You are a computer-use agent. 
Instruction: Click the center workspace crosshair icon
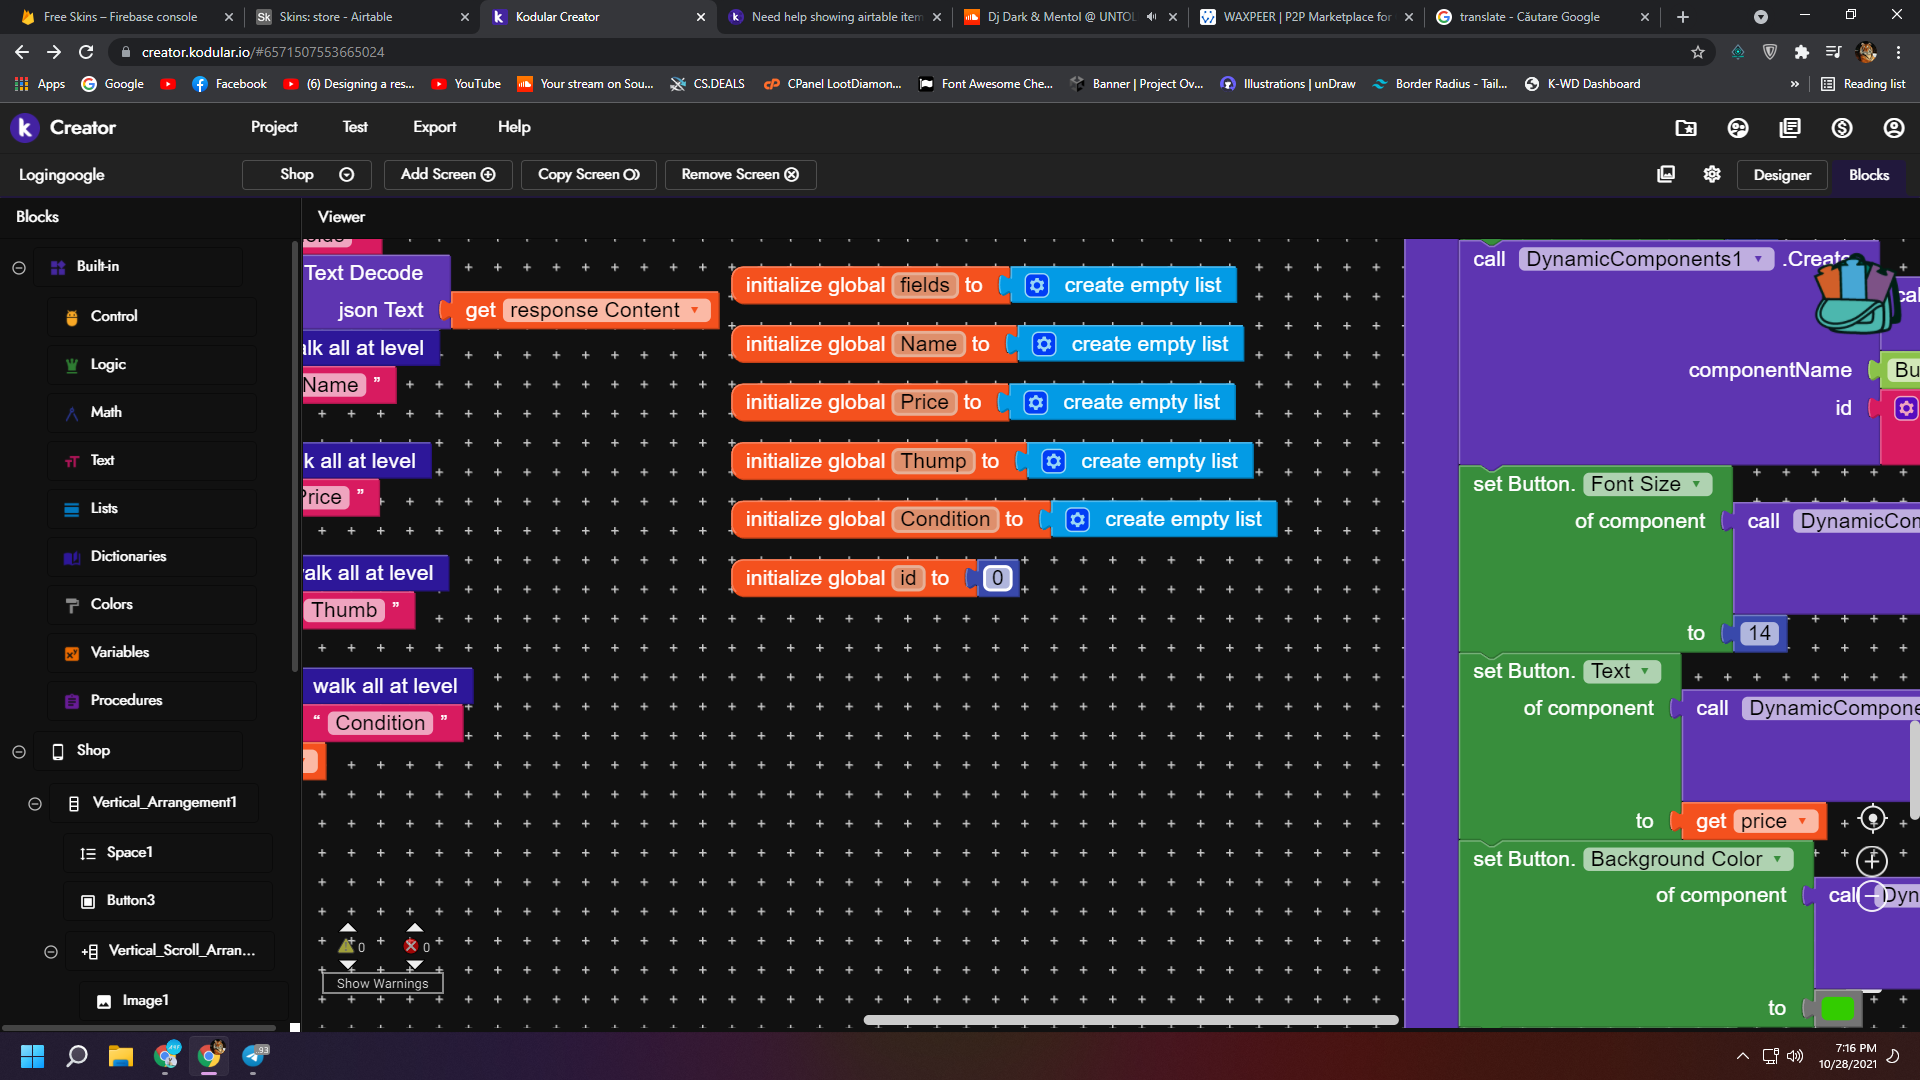(x=1872, y=819)
